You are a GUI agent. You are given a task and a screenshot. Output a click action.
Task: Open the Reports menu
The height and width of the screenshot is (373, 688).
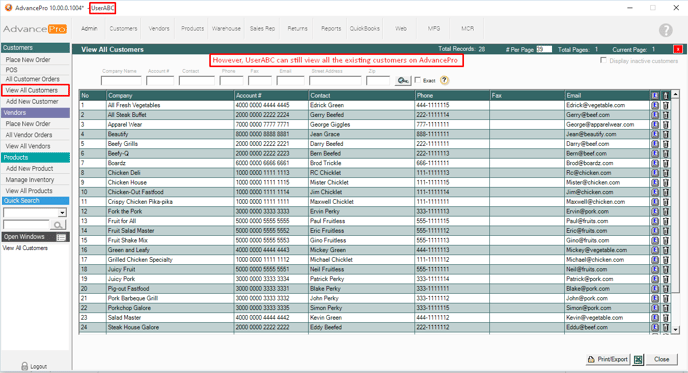(x=331, y=29)
